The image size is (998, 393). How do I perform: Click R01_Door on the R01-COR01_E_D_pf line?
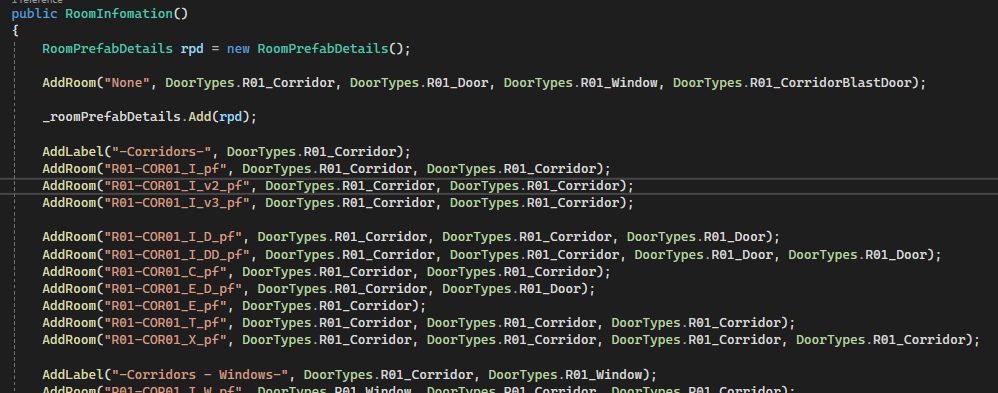550,289
